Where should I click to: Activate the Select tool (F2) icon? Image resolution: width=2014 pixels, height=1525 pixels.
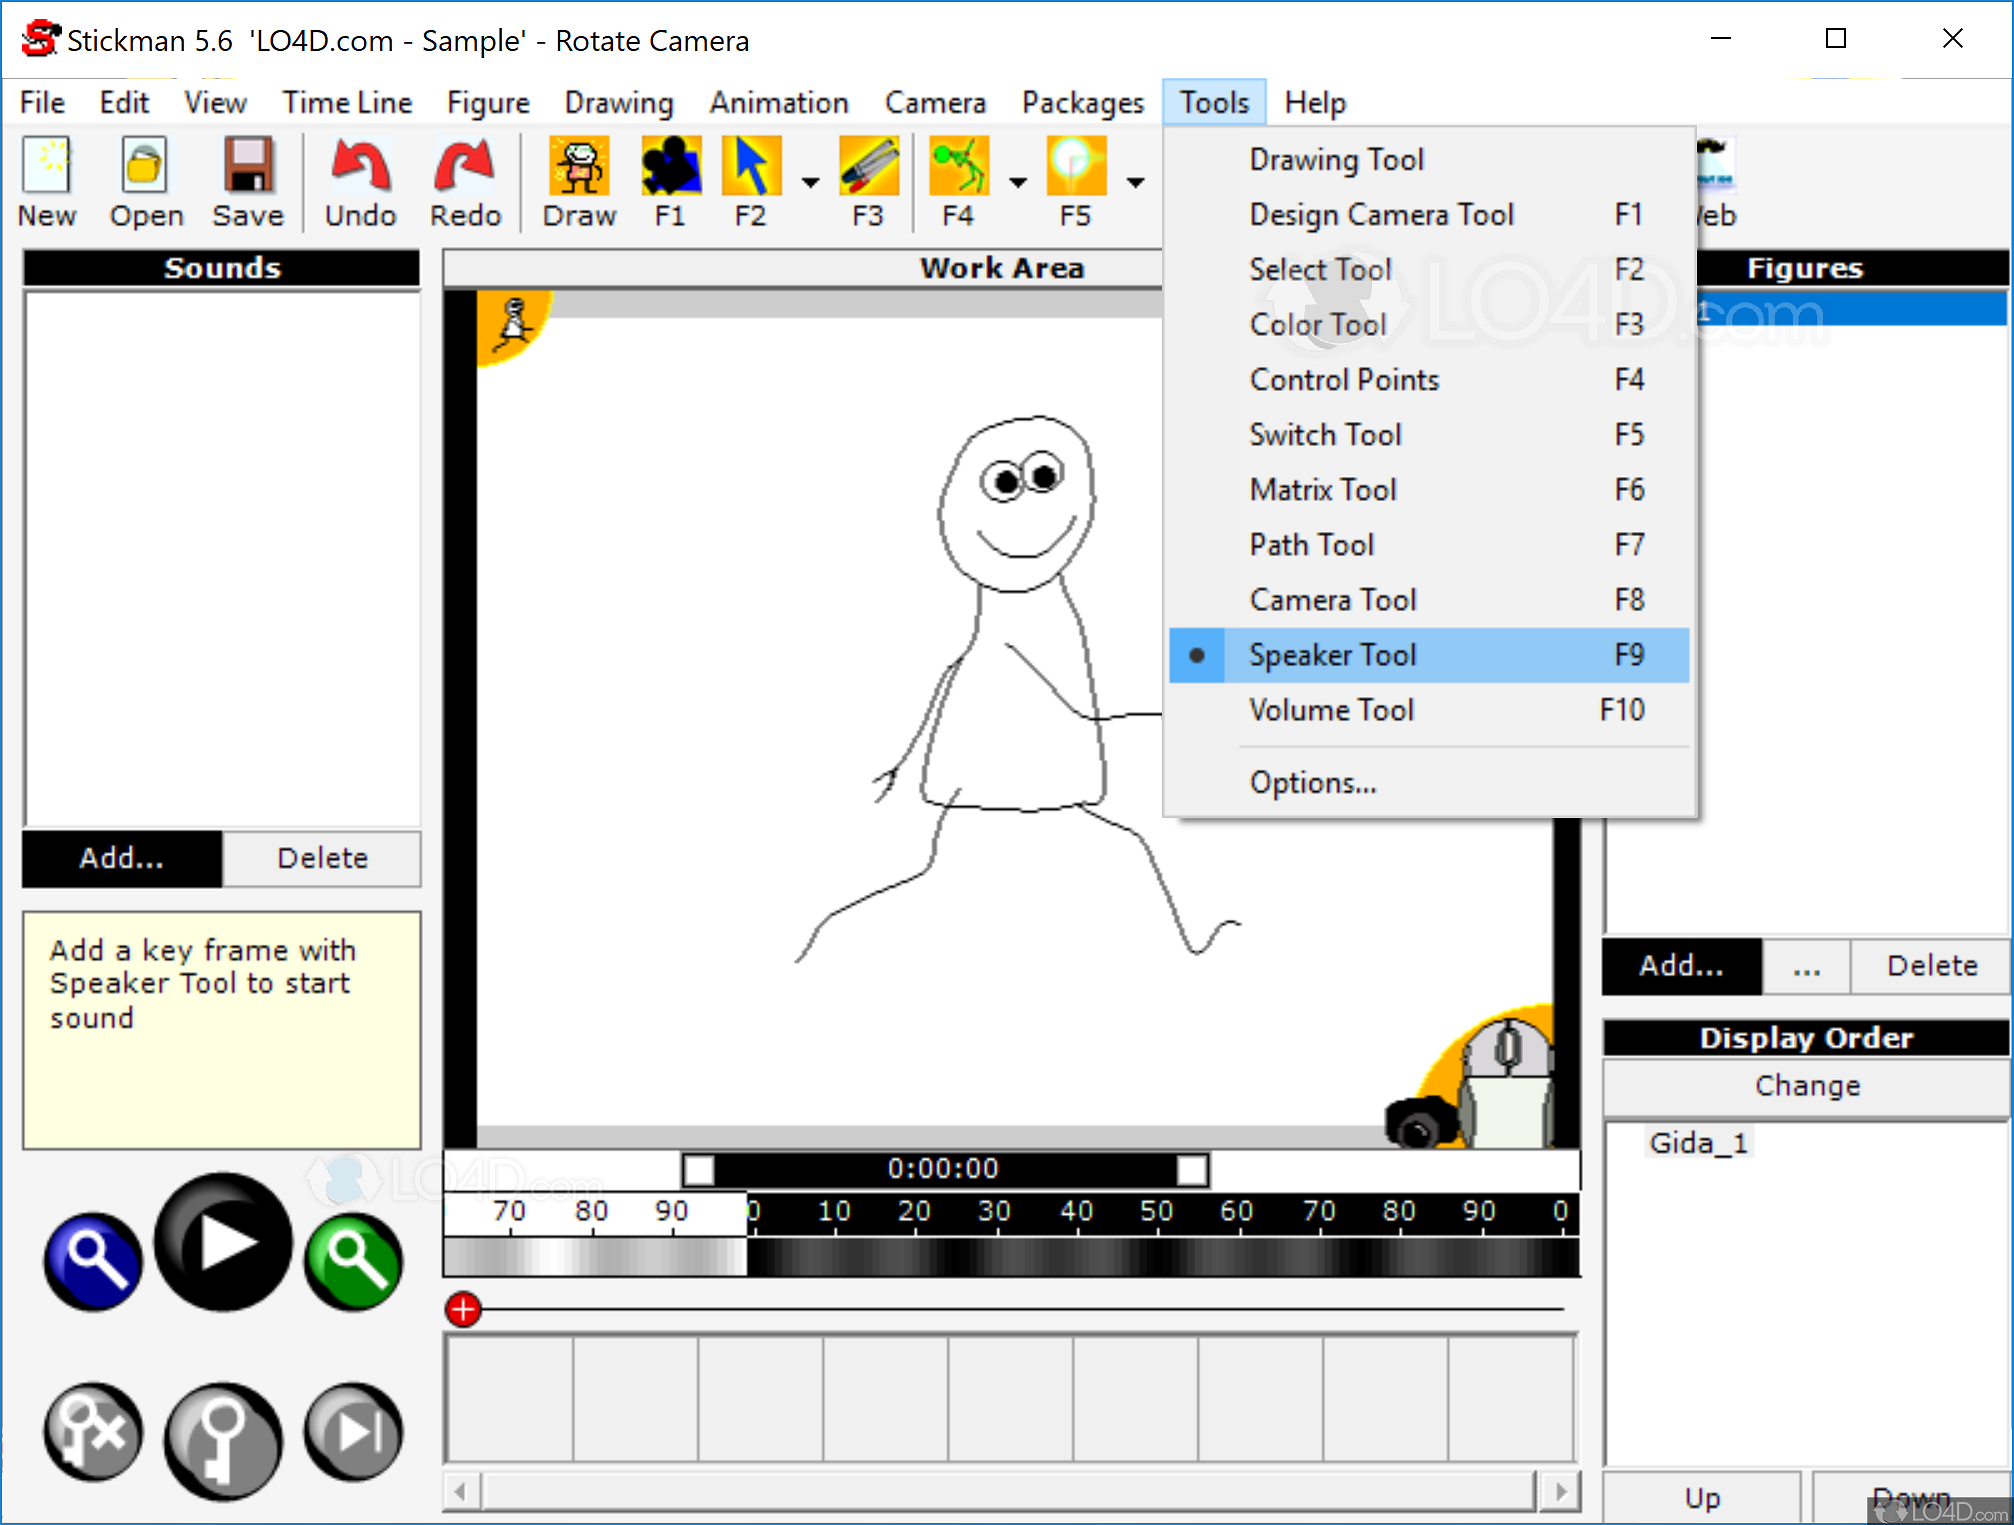pos(751,165)
